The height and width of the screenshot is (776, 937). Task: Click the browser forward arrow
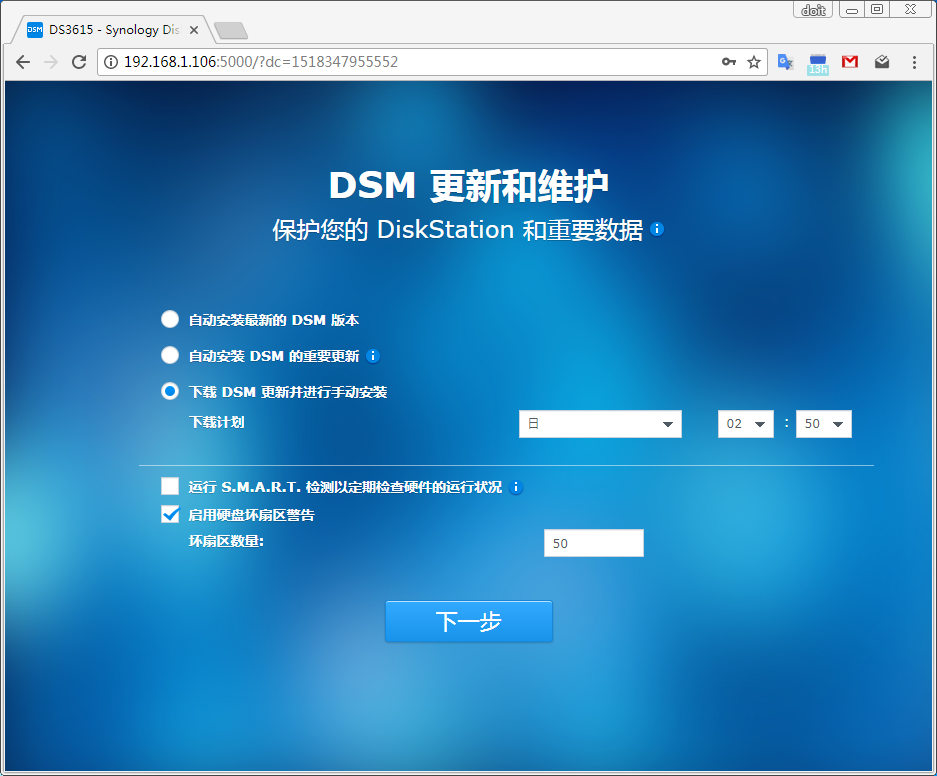coord(51,62)
